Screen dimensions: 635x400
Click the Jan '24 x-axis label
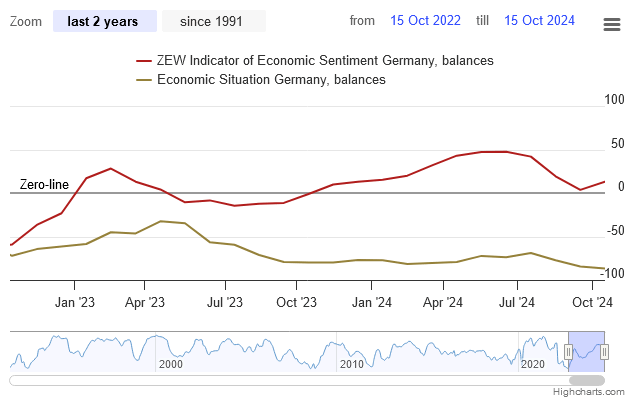coord(371,300)
